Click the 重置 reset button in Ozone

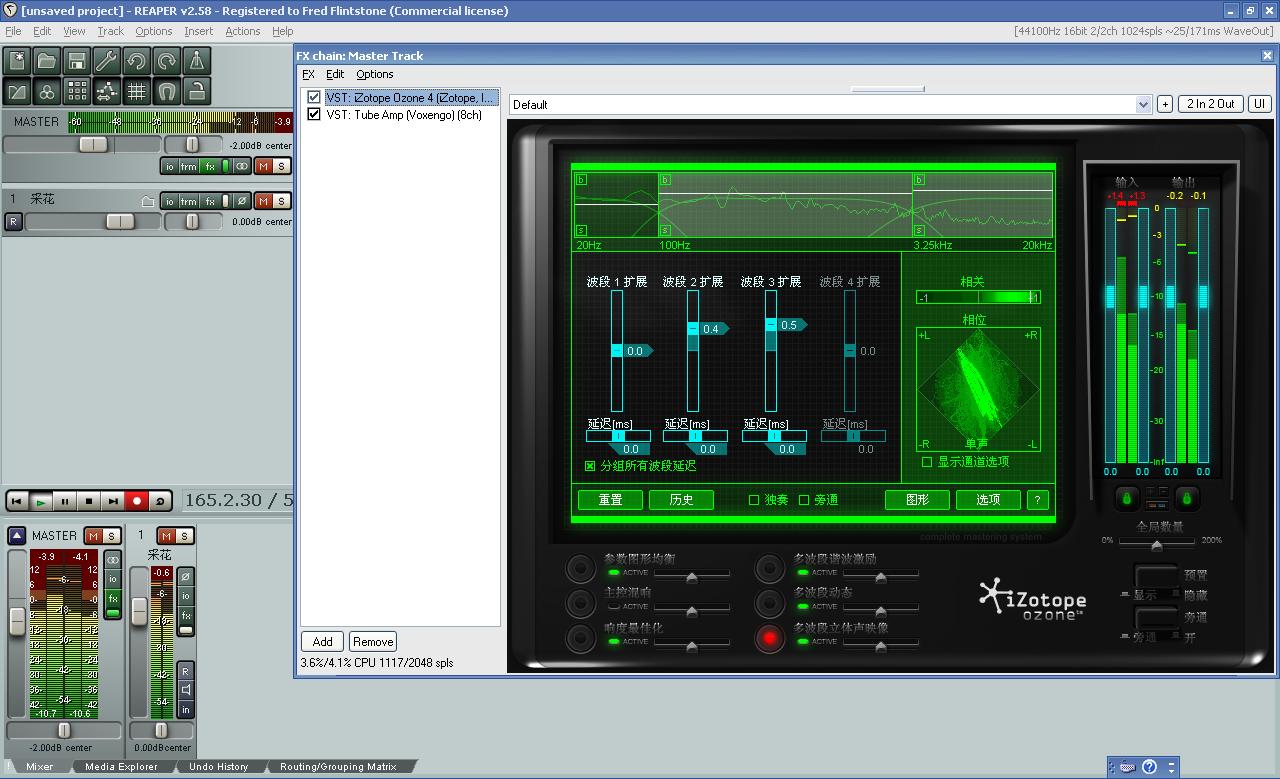[x=610, y=500]
